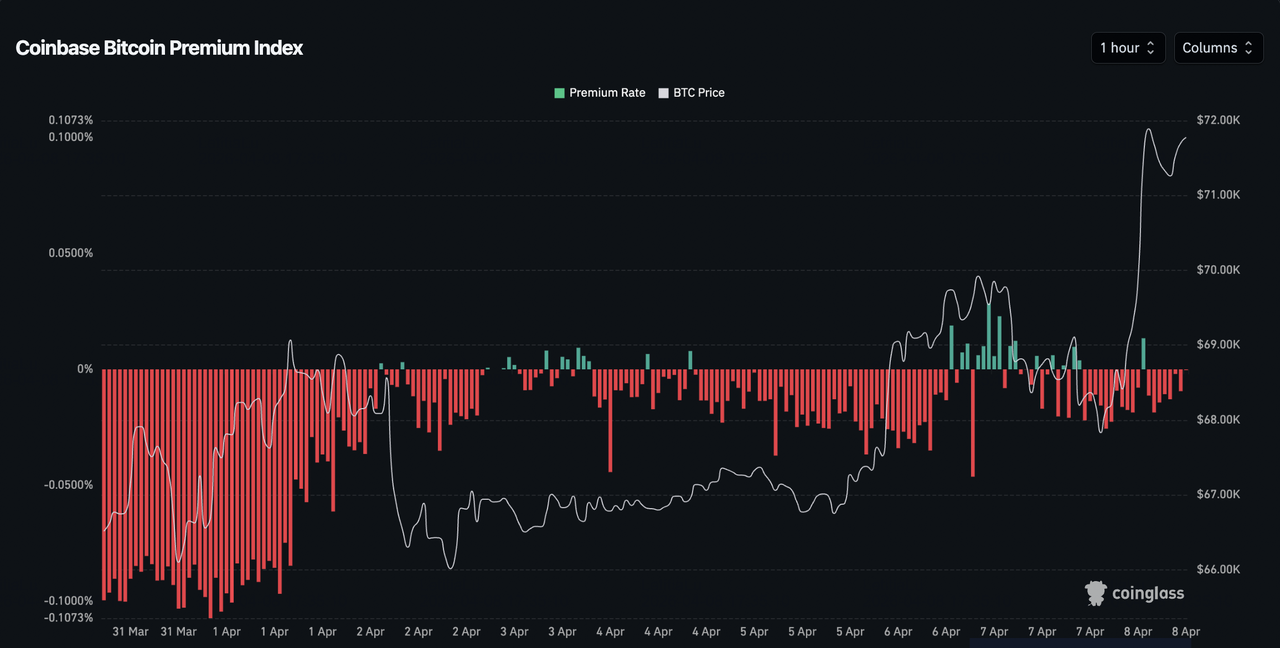Toggle the Premium Rate series in legend

tap(607, 93)
